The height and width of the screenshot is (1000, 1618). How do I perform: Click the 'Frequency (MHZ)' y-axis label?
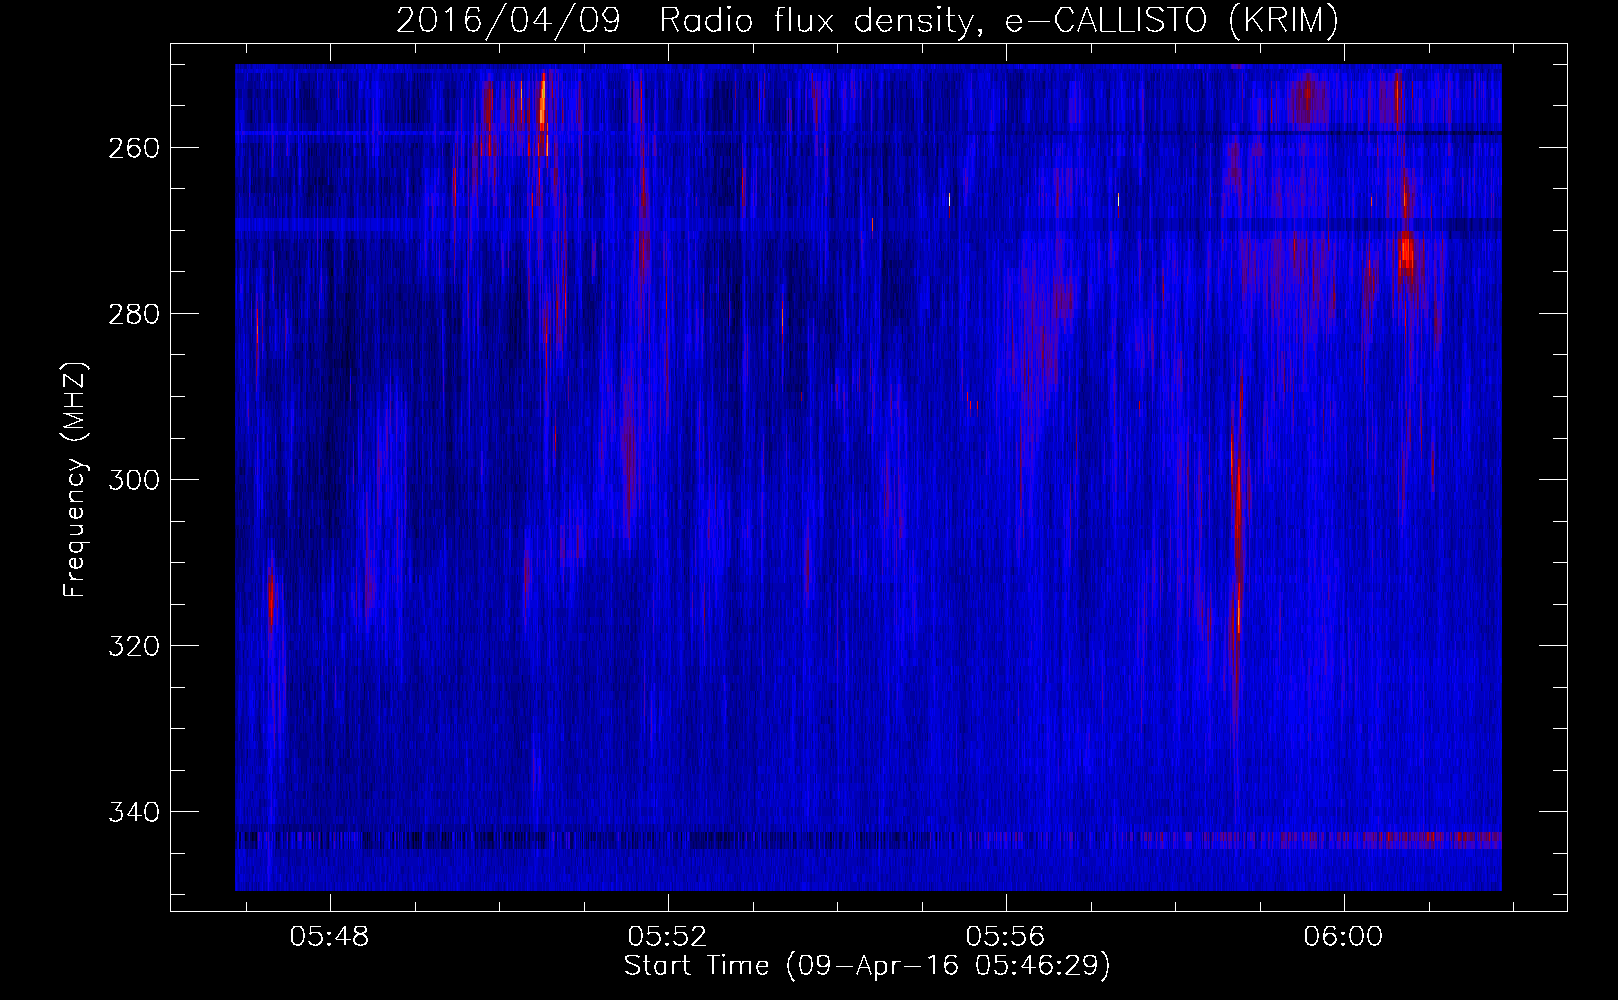[x=75, y=480]
